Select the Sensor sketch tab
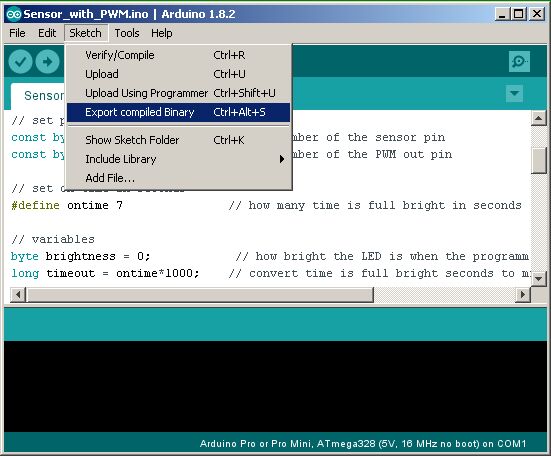 click(38, 96)
